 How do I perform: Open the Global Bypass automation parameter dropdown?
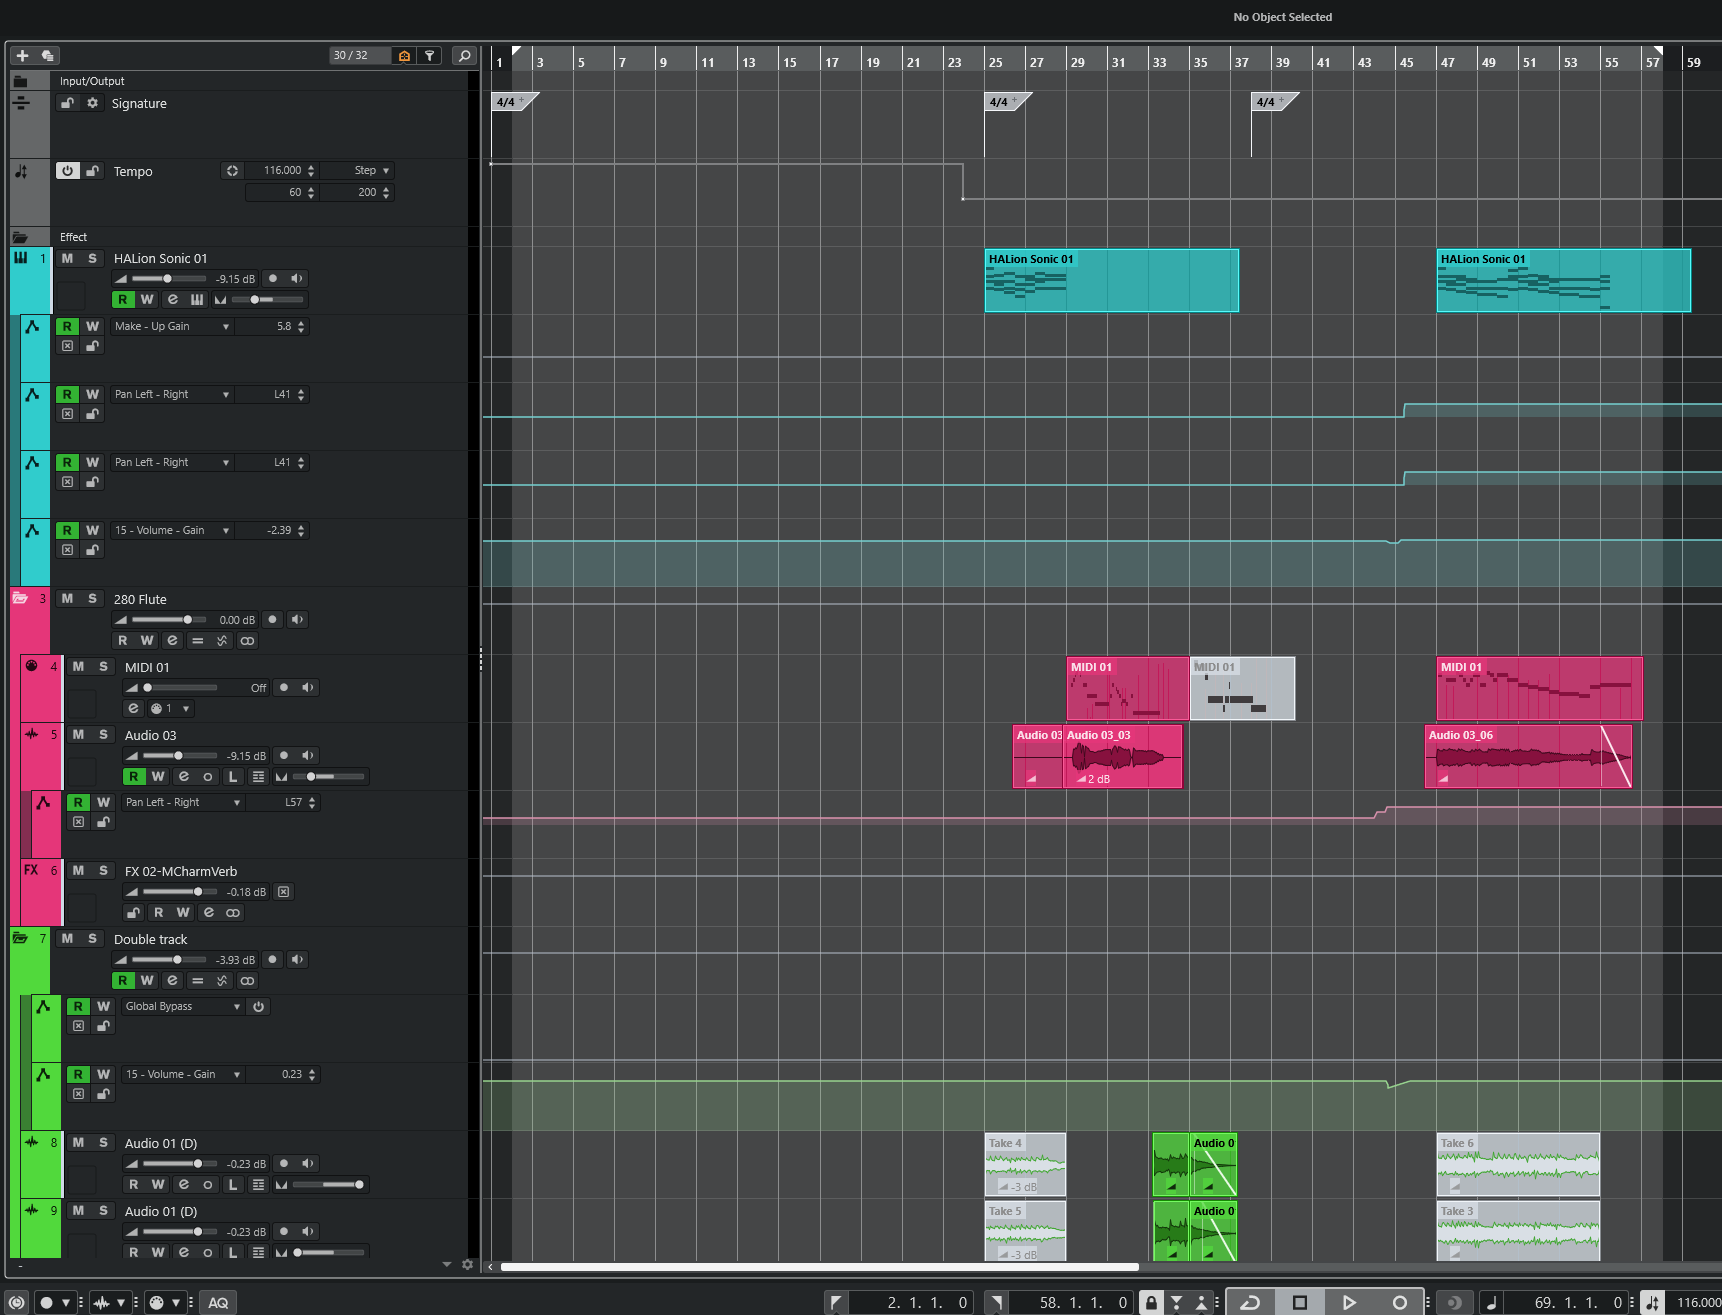coord(183,1006)
